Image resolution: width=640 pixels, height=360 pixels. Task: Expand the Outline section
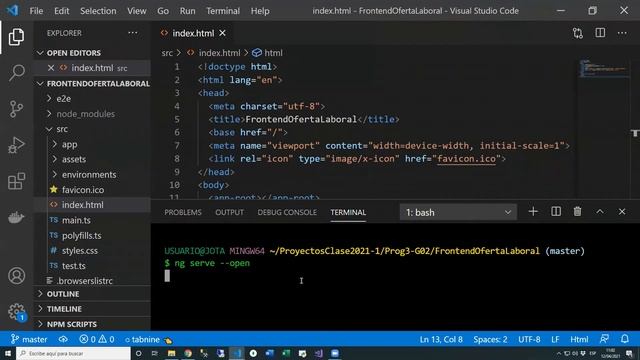pyautogui.click(x=63, y=294)
